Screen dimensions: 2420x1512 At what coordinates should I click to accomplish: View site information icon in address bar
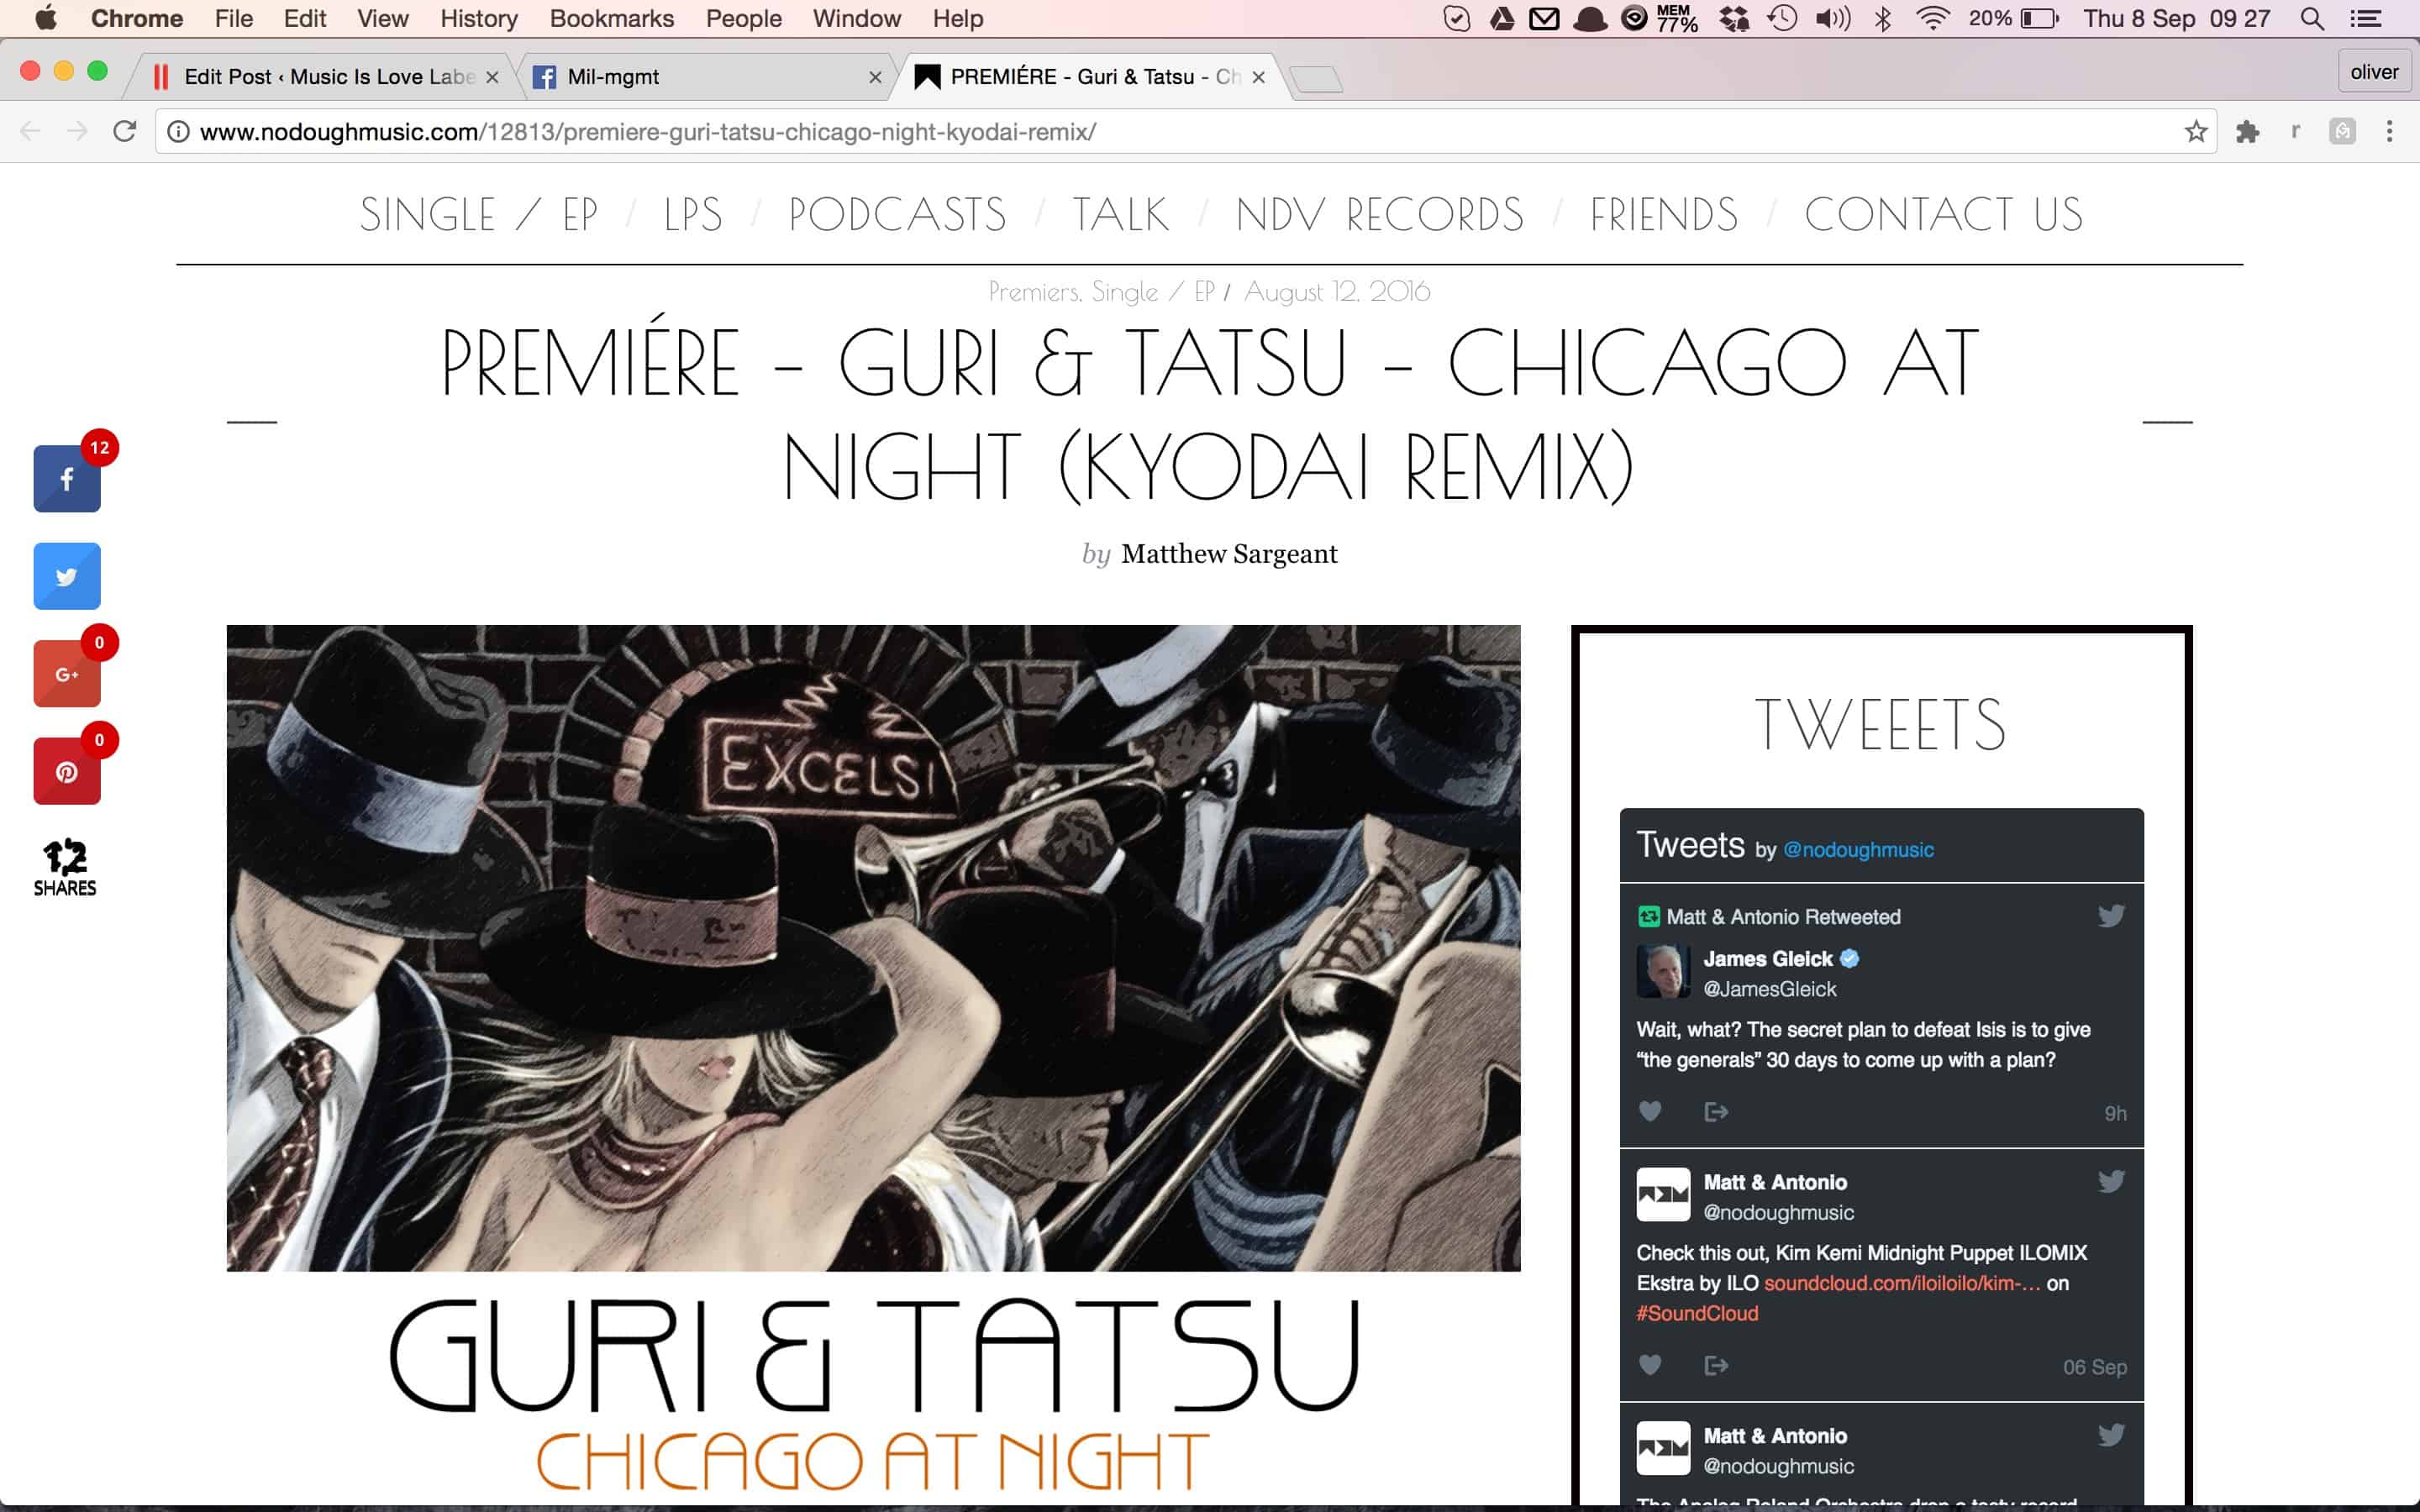[178, 131]
